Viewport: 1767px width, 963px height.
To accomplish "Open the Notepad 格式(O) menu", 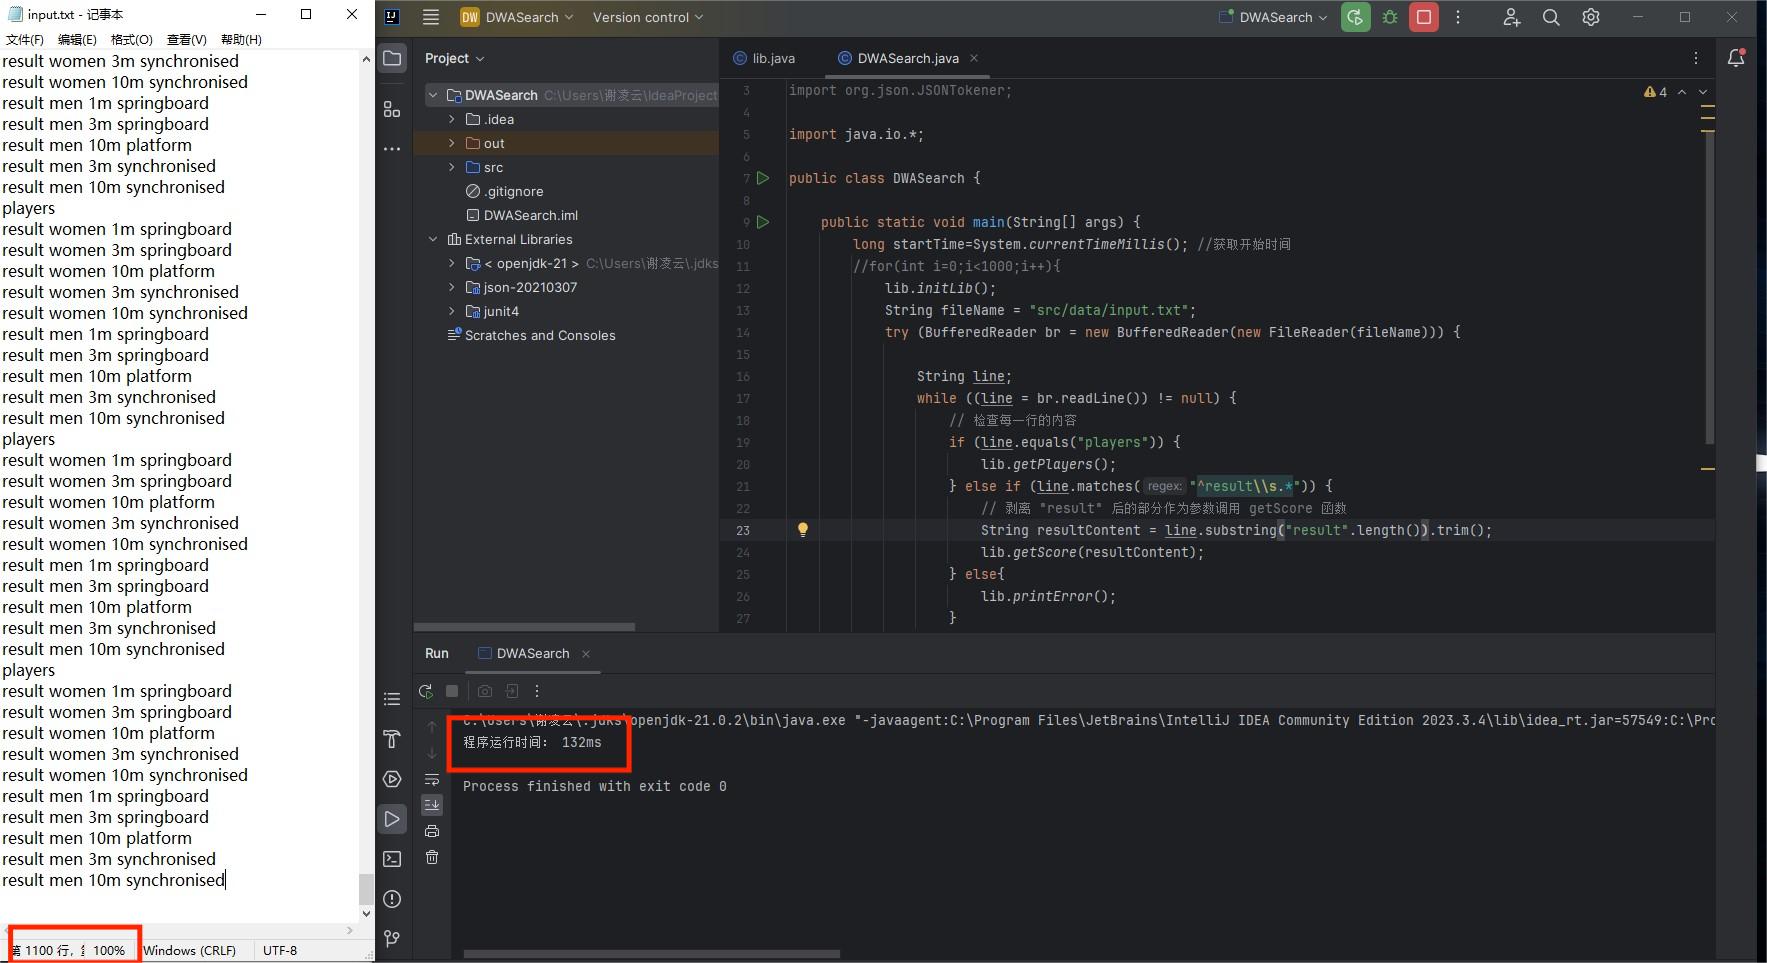I will tap(131, 39).
